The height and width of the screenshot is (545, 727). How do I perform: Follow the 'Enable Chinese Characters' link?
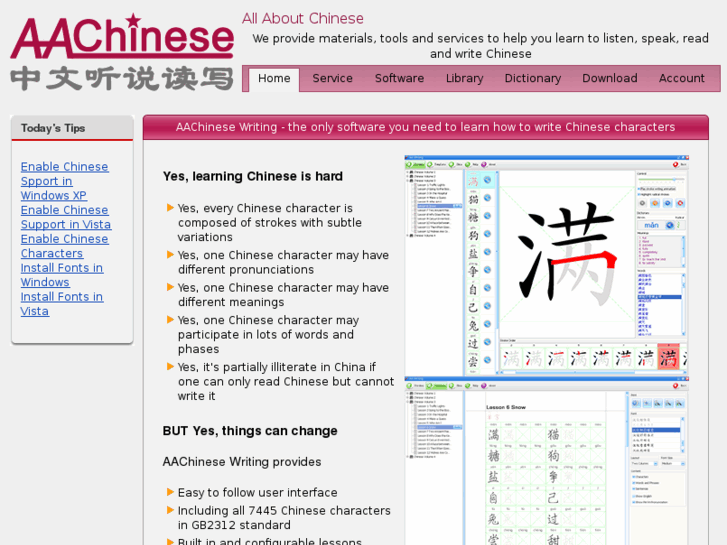coord(64,246)
